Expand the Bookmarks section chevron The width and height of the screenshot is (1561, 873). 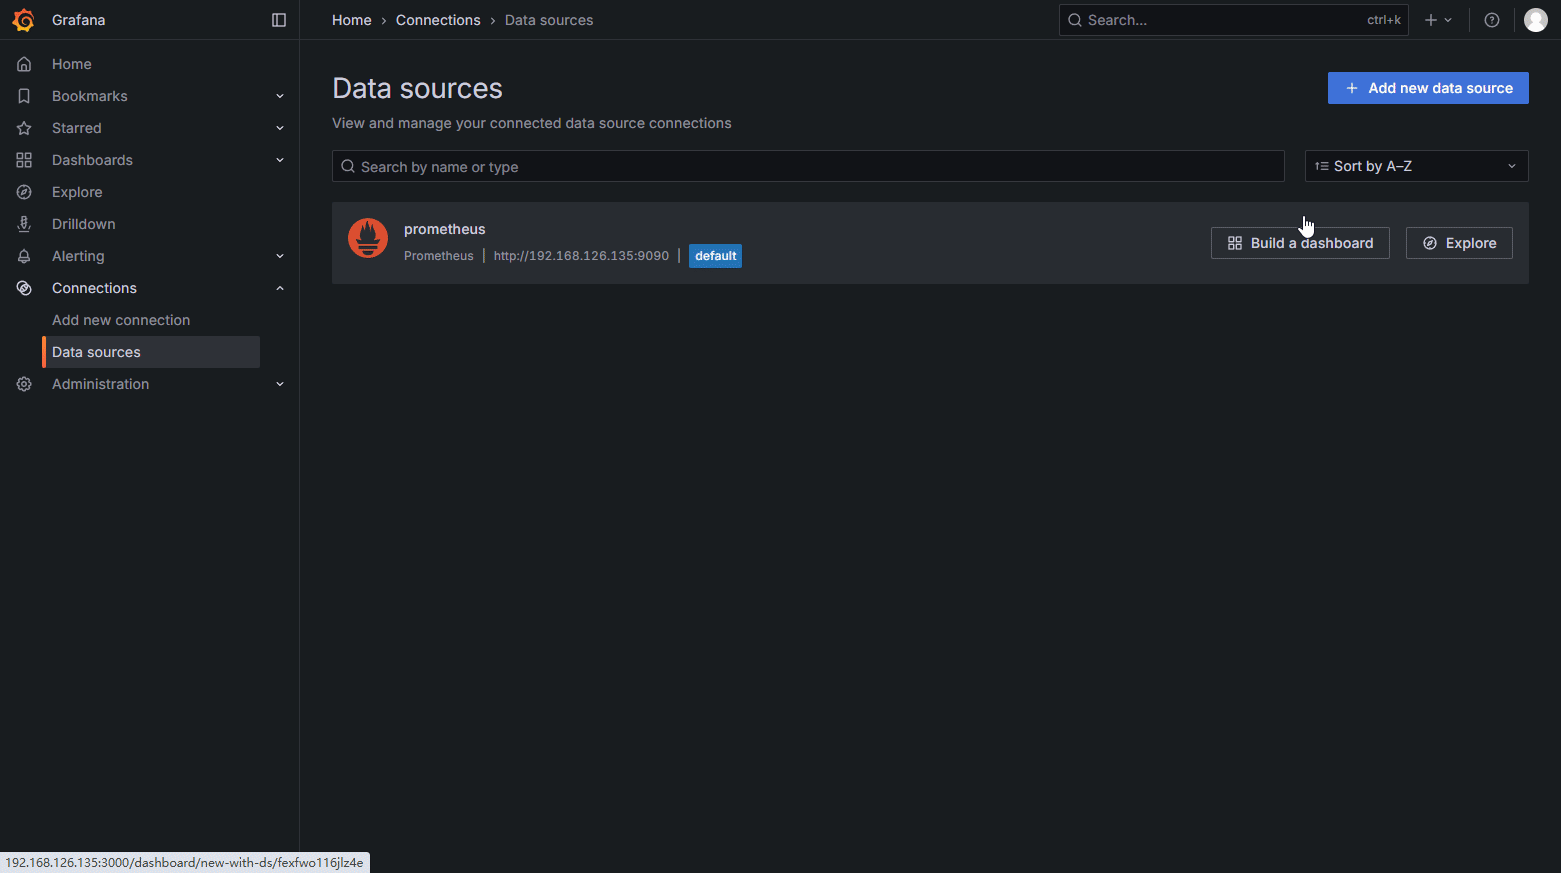pyautogui.click(x=280, y=96)
